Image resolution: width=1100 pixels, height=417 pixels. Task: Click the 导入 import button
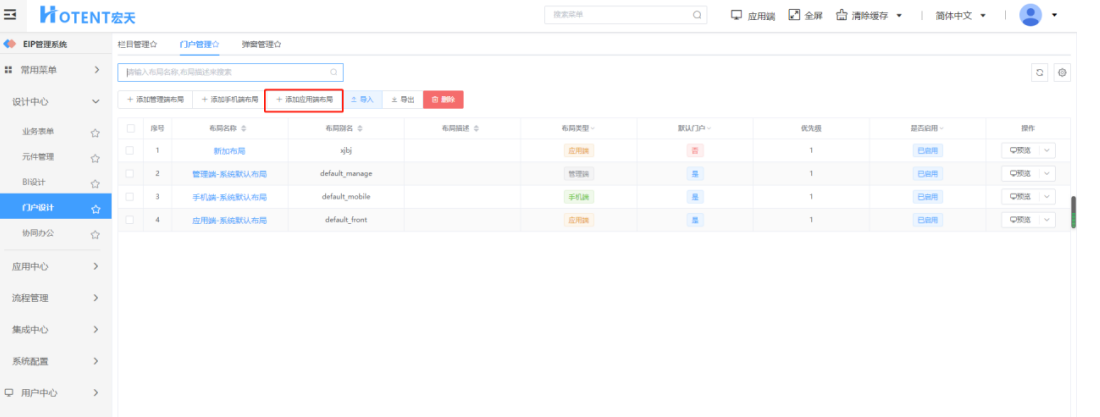tap(363, 100)
